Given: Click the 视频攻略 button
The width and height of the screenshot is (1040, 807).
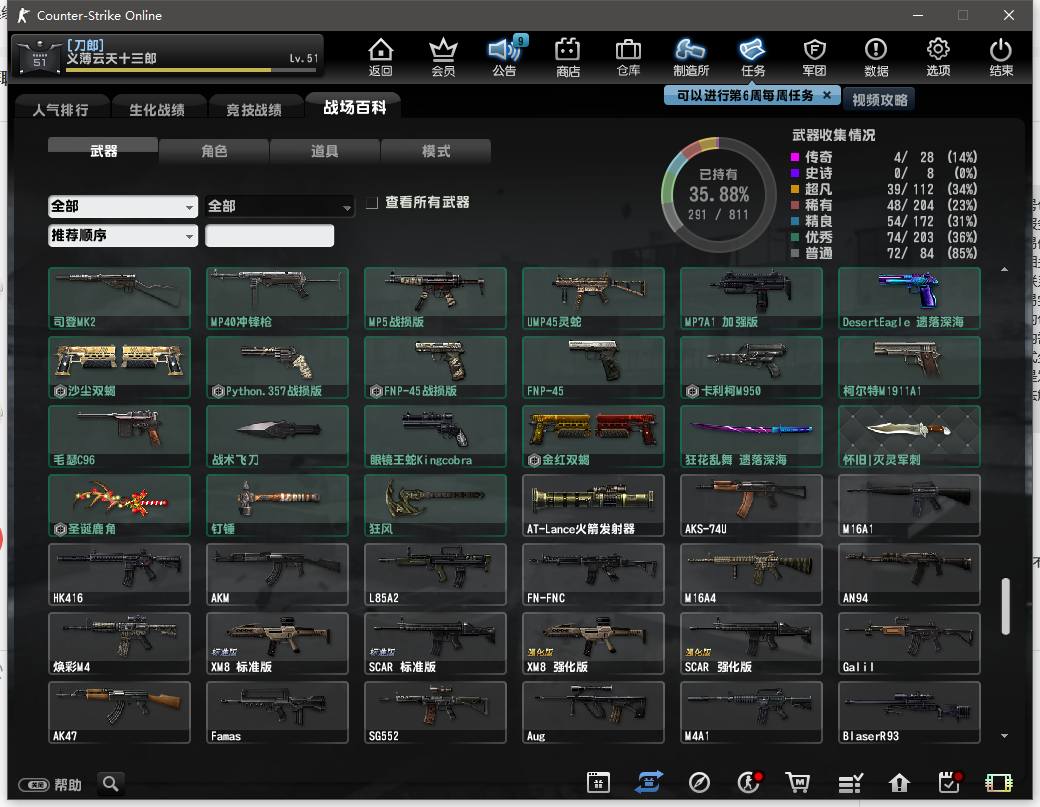Looking at the screenshot, I should coord(879,99).
